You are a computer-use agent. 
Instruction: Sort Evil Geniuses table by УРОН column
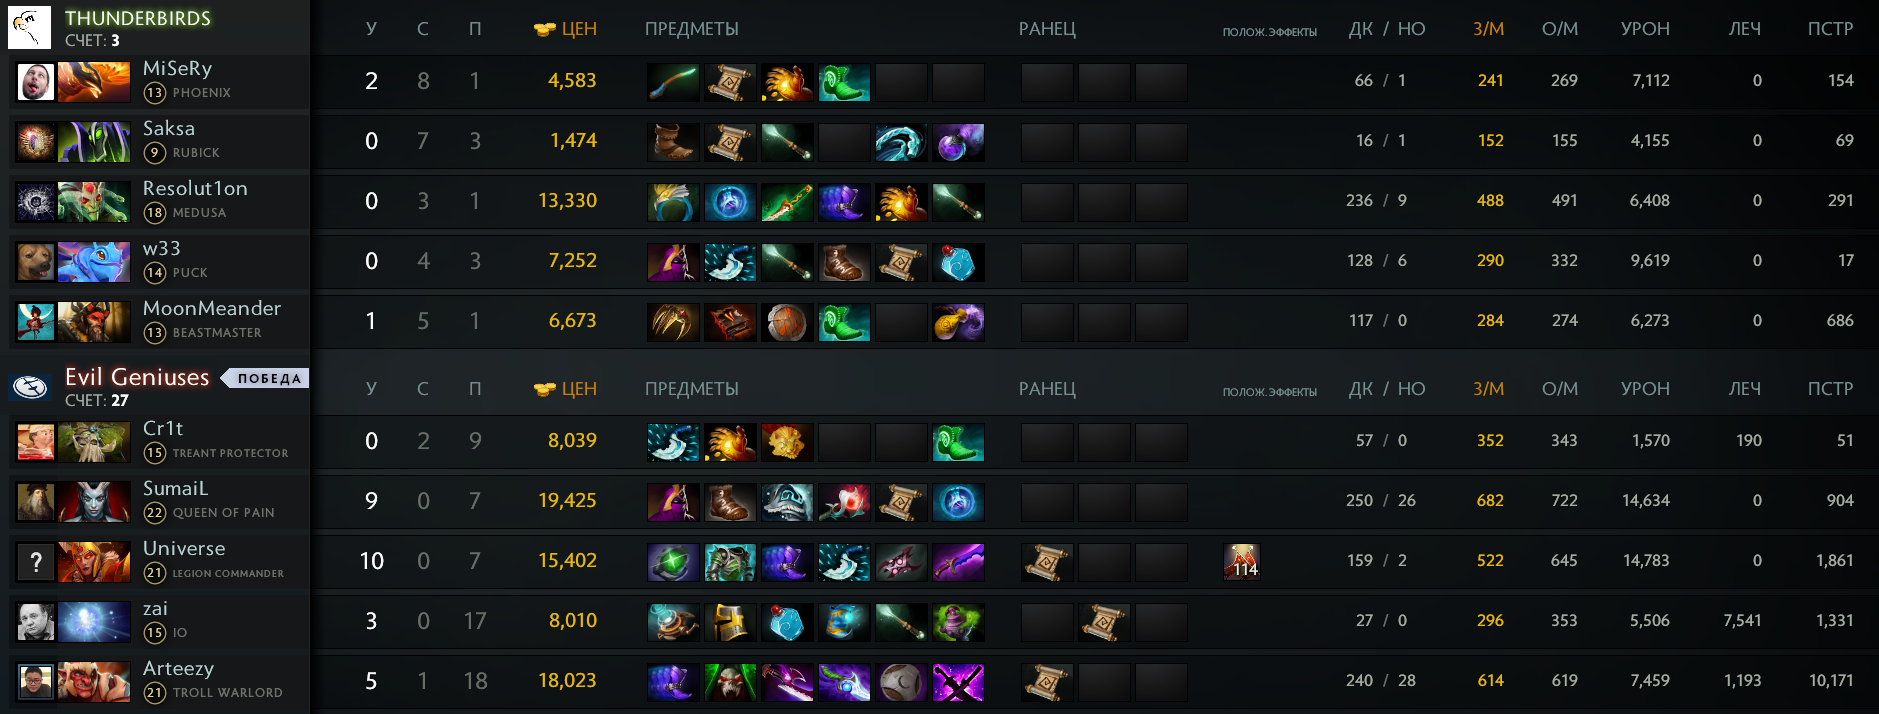1645,389
